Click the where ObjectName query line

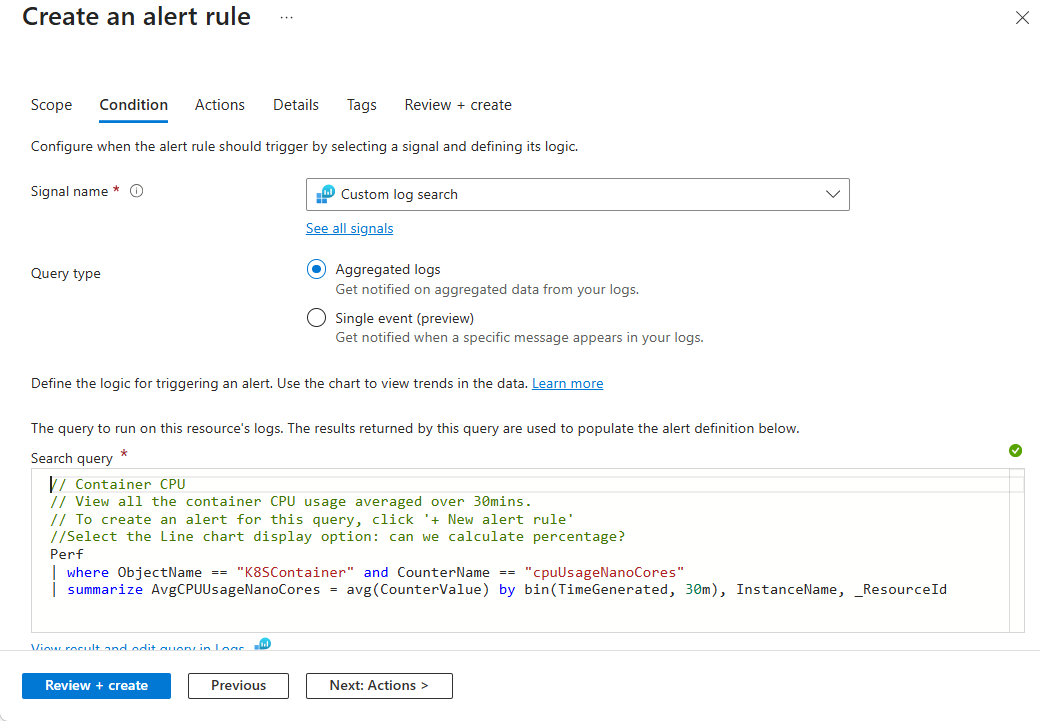367,572
